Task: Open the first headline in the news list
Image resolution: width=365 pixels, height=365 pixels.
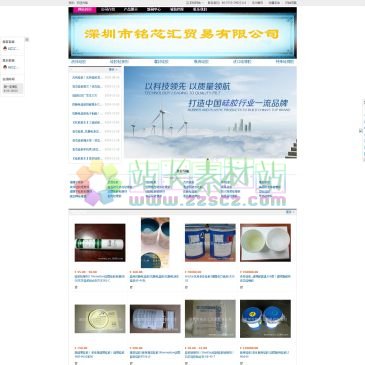Action: coord(87,77)
